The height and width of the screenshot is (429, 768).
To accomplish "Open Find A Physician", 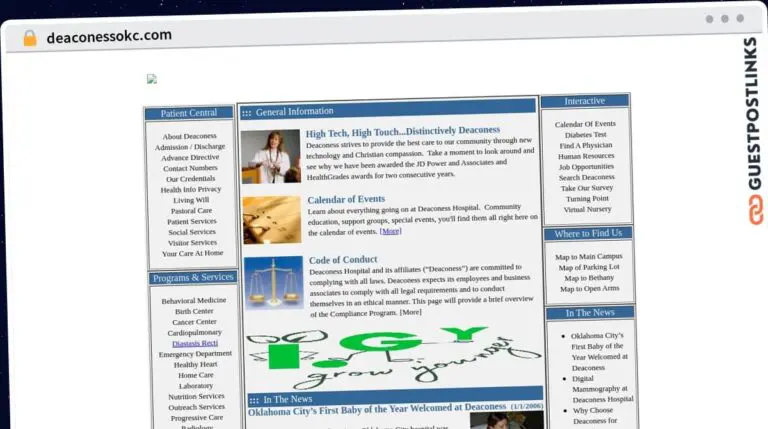I will click(586, 145).
